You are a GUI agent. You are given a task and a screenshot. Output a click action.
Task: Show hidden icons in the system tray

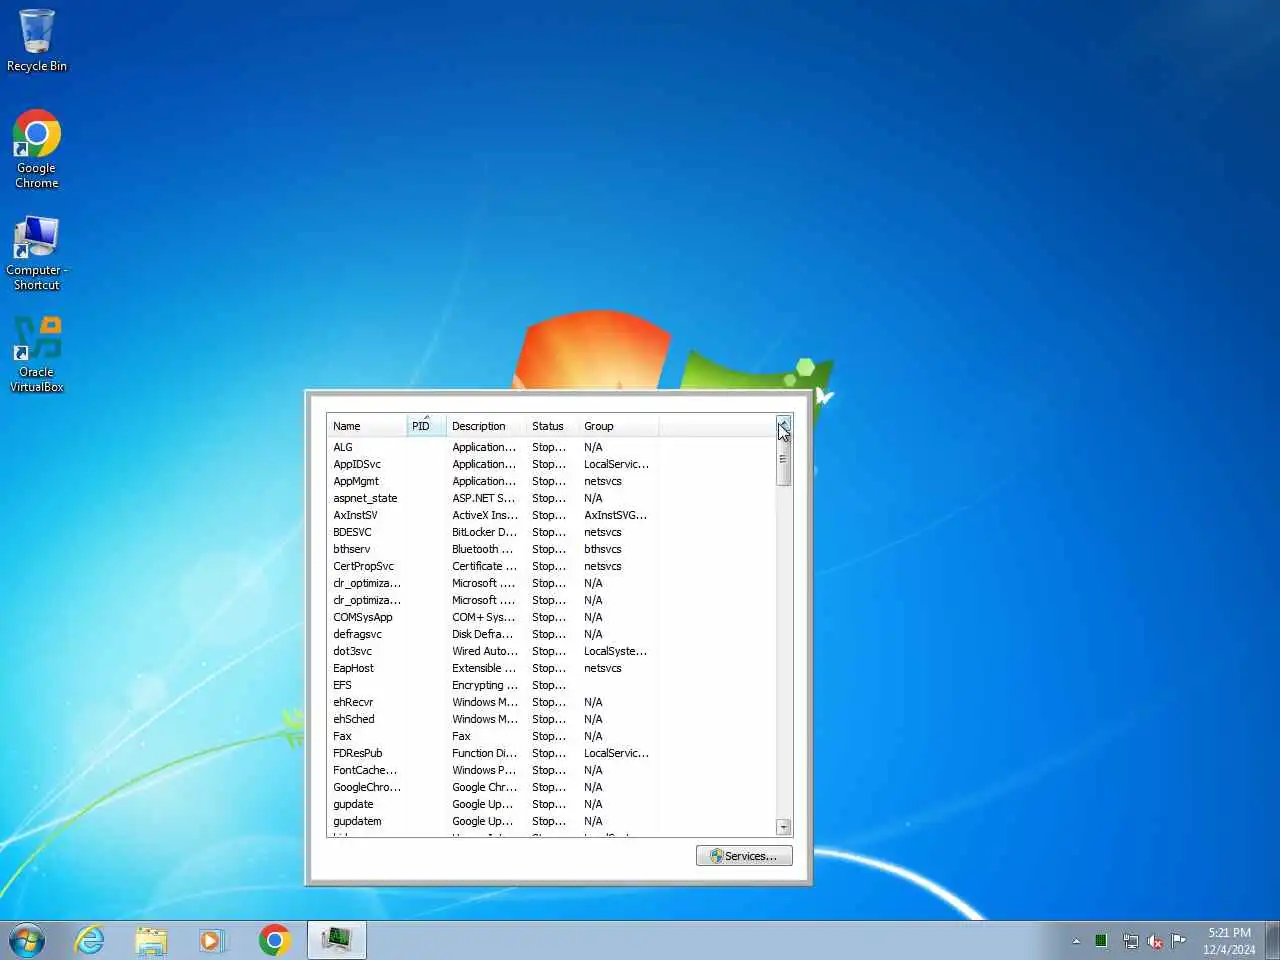[1076, 941]
